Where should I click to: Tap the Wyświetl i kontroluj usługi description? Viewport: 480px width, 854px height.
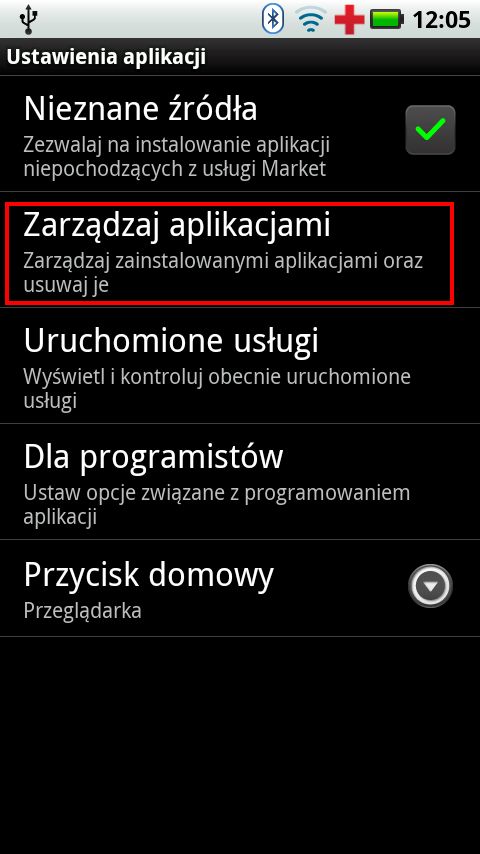[x=217, y=388]
